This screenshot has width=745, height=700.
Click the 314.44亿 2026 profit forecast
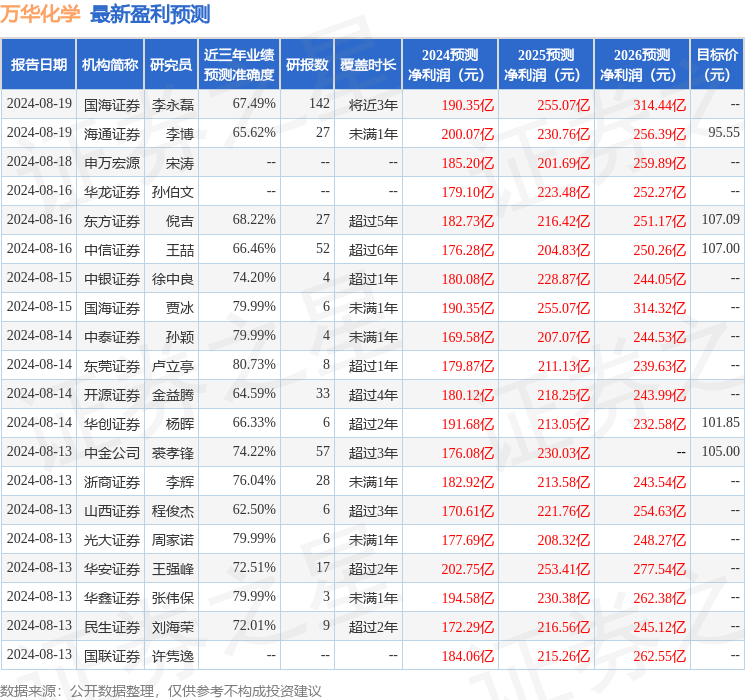coord(659,105)
